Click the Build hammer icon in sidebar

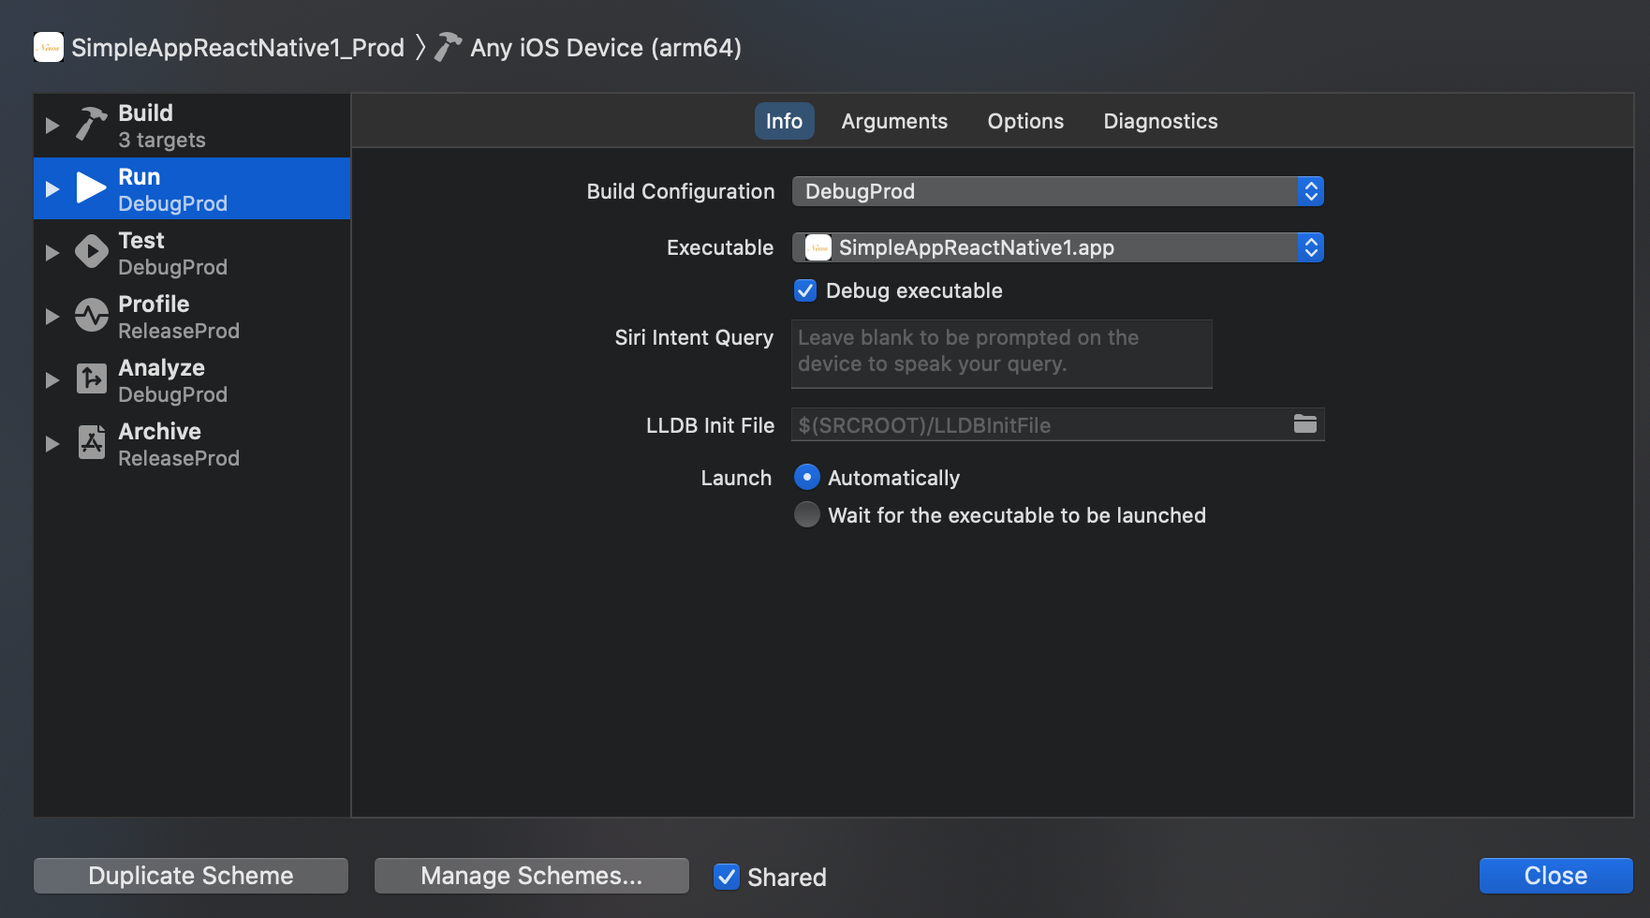(x=91, y=125)
